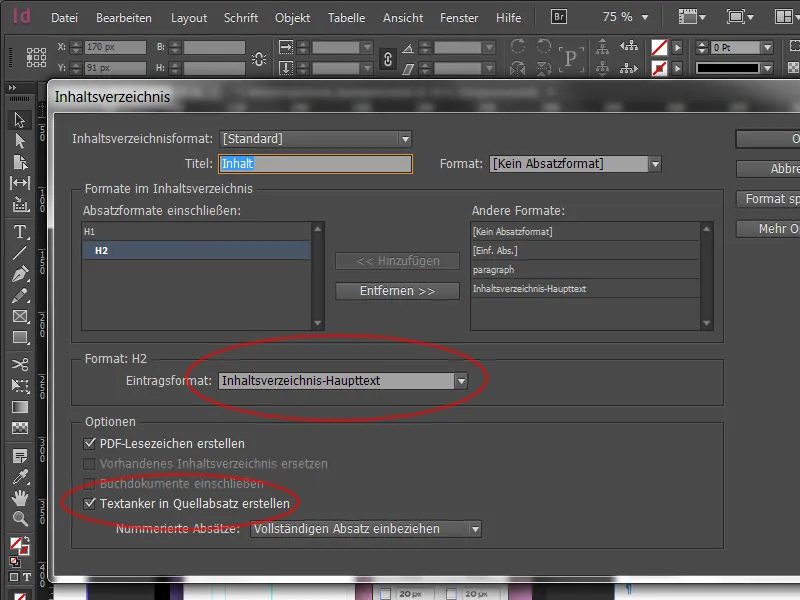Click the << Hinzufügen button
The image size is (800, 600).
click(x=397, y=261)
